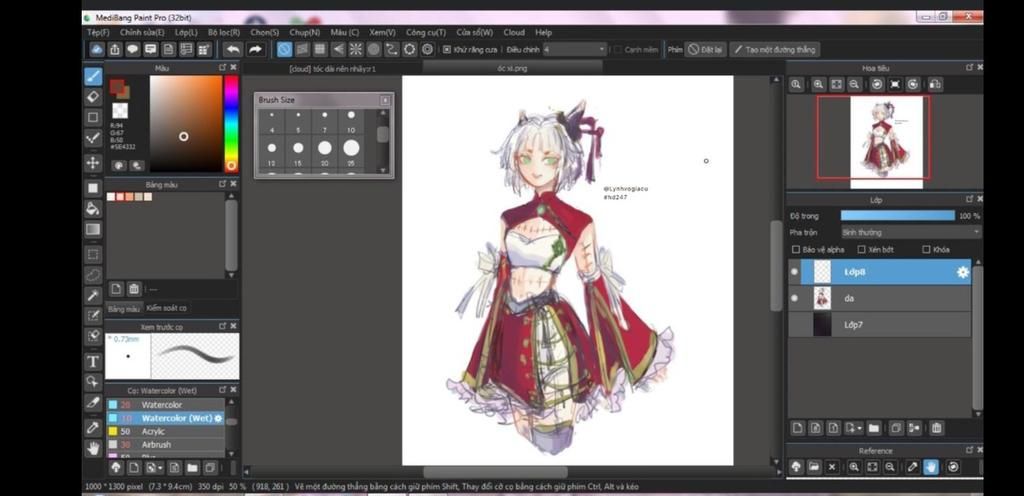1024x496 pixels.
Task: Click the Redo arrow
Action: point(255,50)
